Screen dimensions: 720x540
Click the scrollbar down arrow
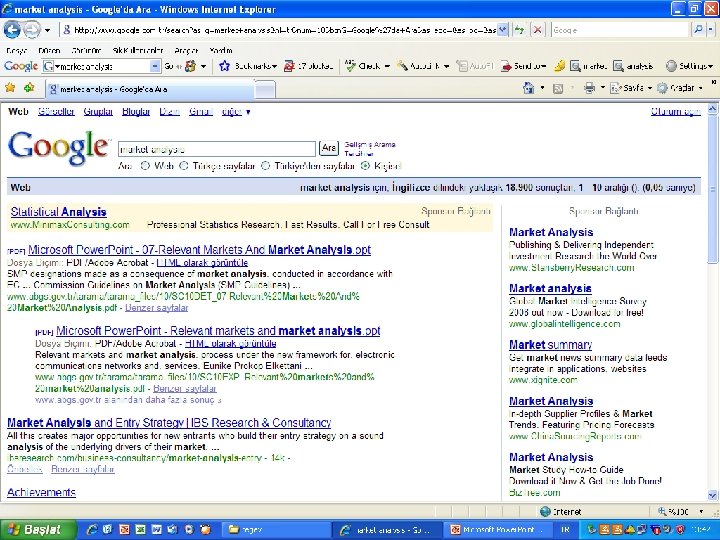click(x=712, y=495)
